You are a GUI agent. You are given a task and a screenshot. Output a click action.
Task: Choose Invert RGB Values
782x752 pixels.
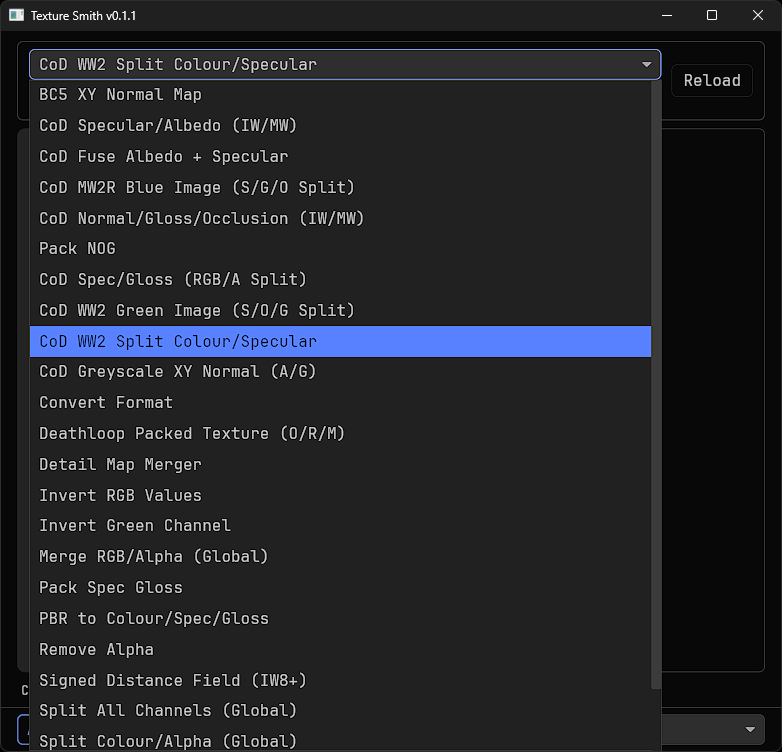point(340,496)
